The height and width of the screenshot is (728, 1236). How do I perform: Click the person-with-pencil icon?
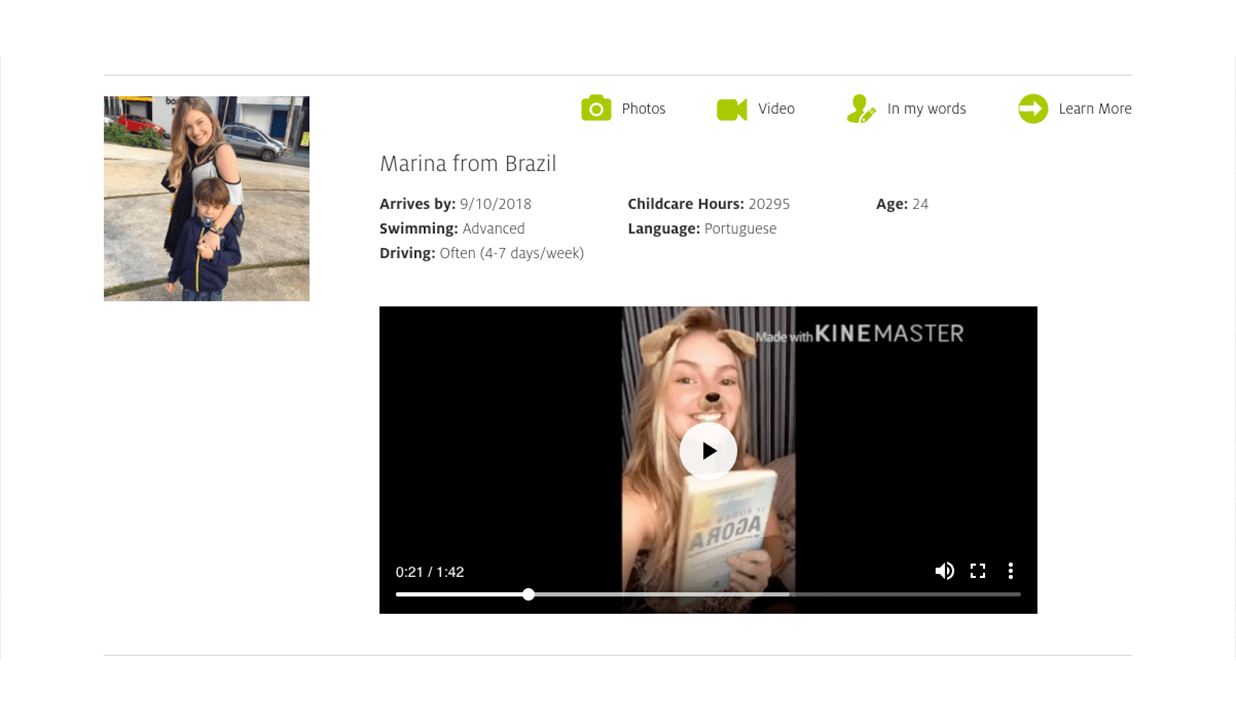pos(861,109)
